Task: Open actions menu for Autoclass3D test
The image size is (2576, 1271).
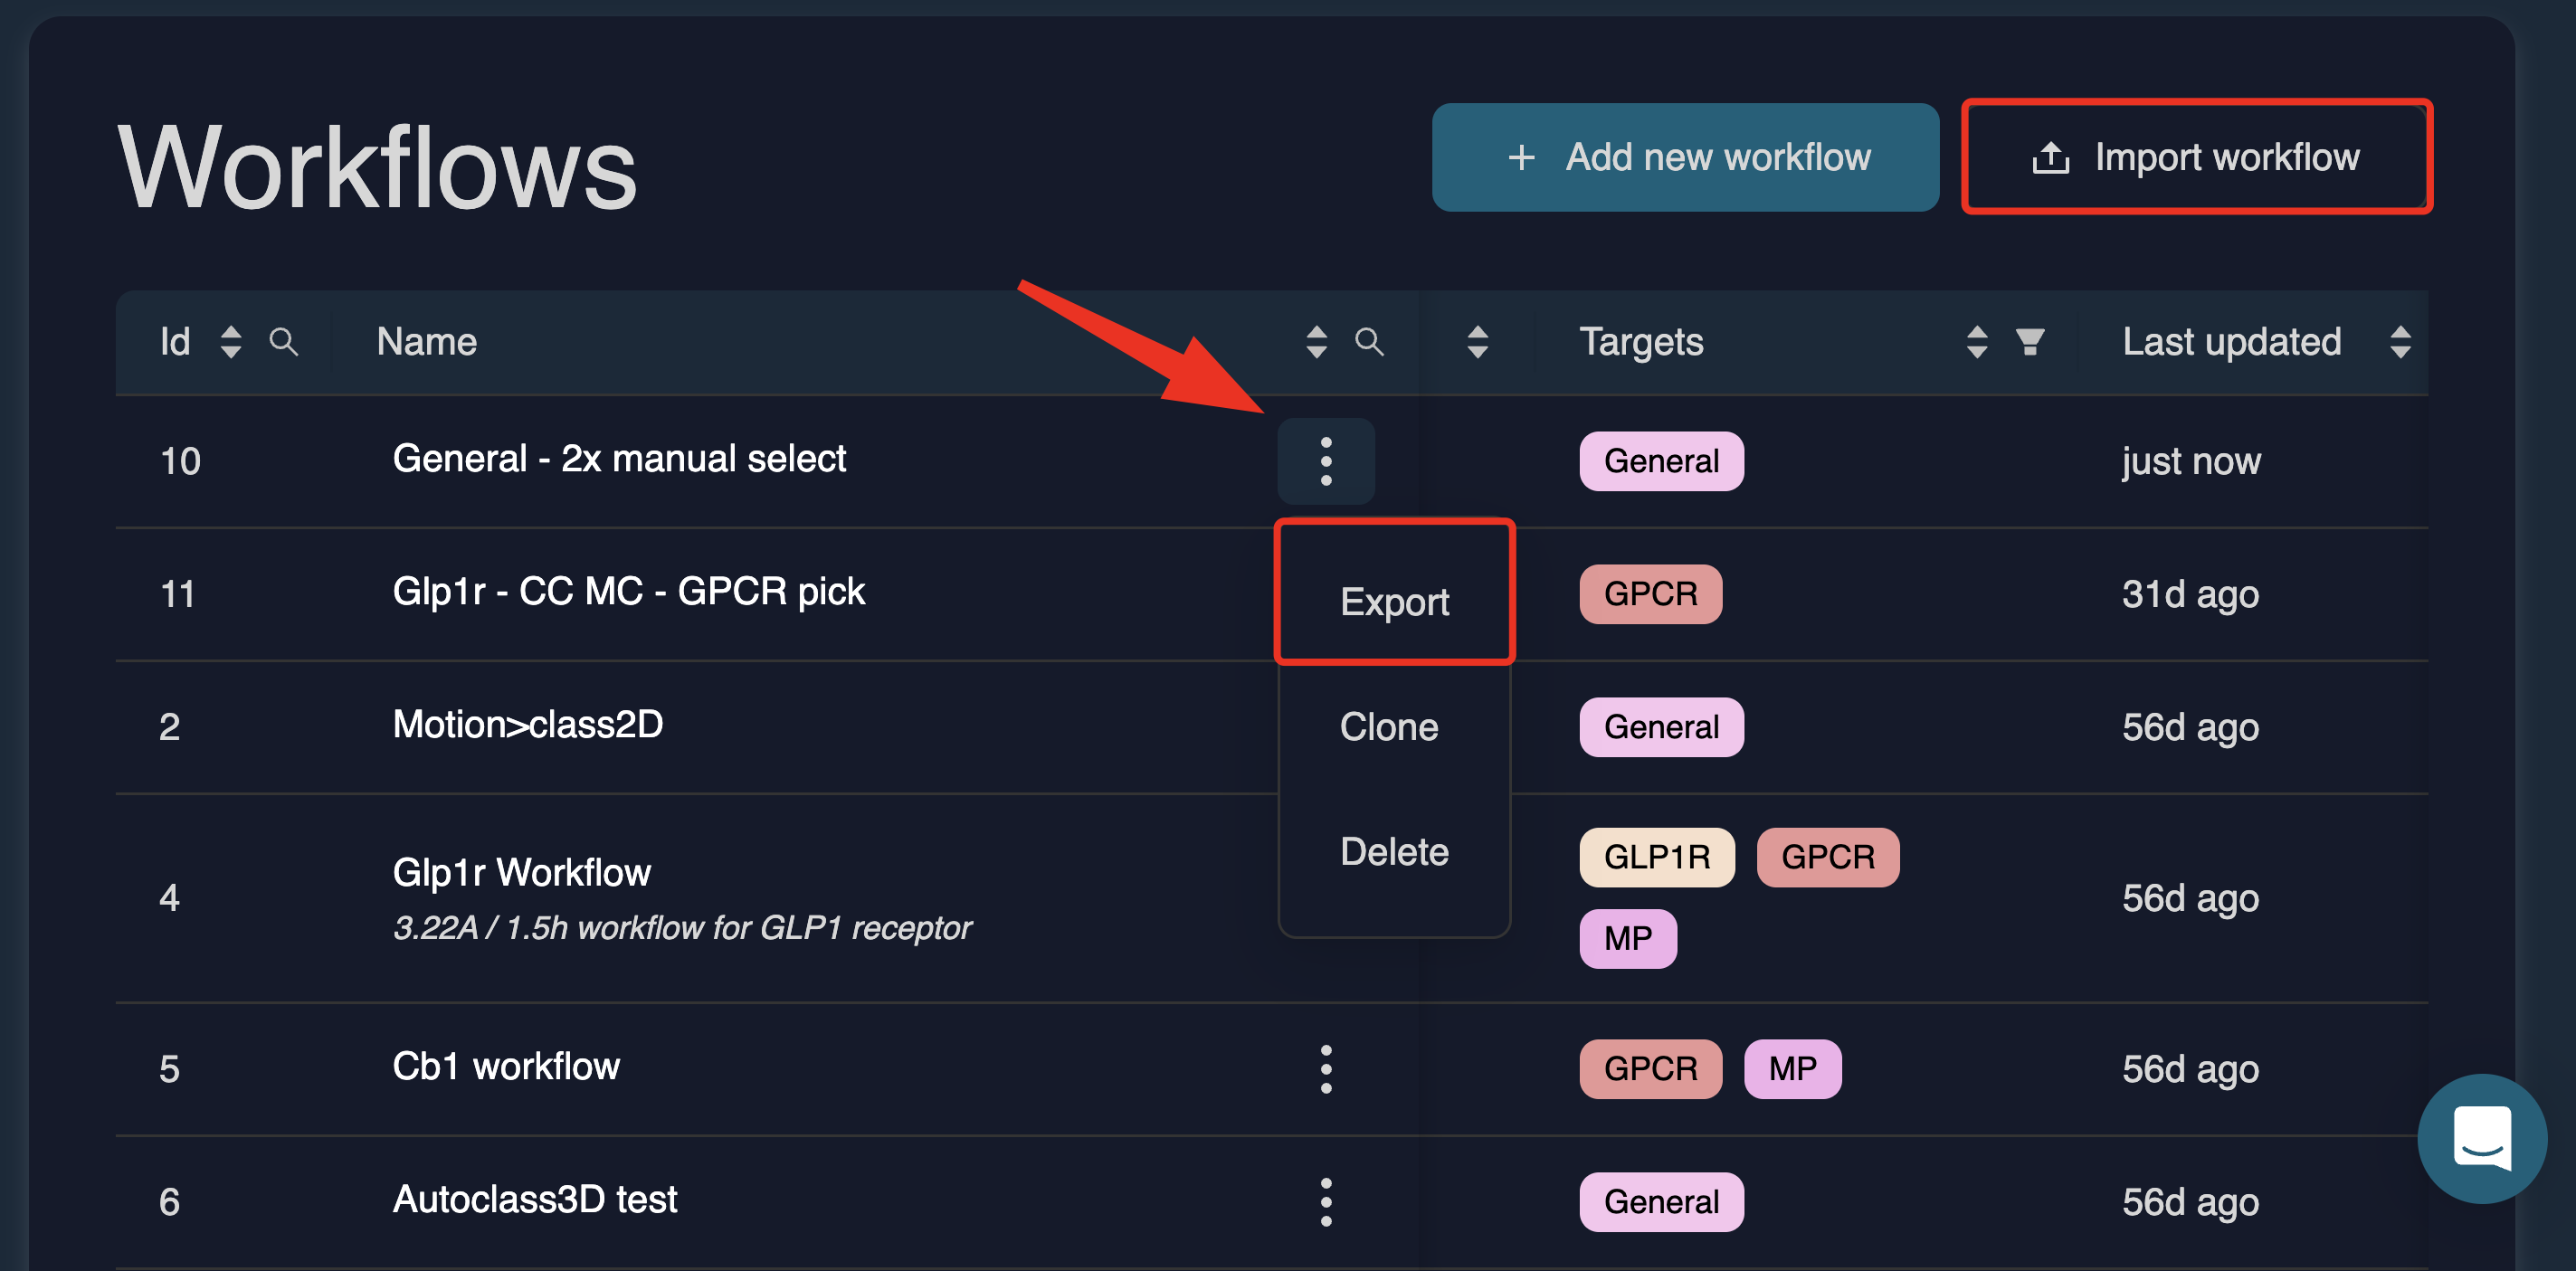Action: tap(1326, 1201)
